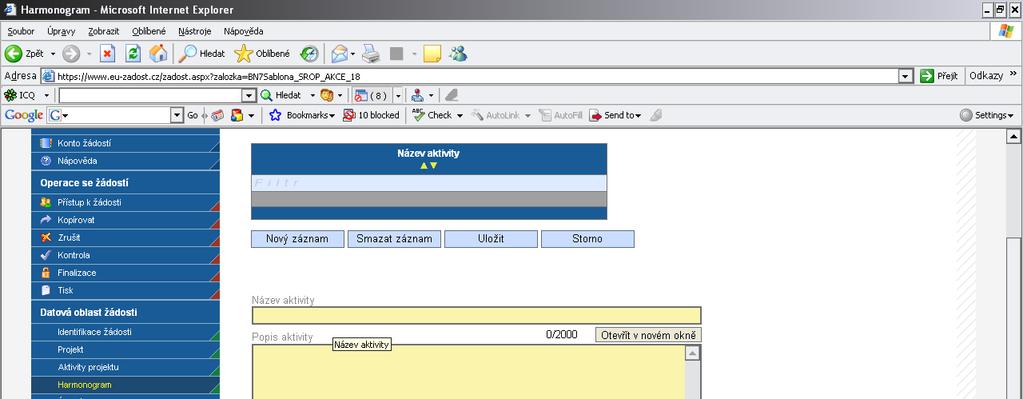1023x399 pixels.
Task: Open Nápověda in the sidebar
Action: pos(125,161)
